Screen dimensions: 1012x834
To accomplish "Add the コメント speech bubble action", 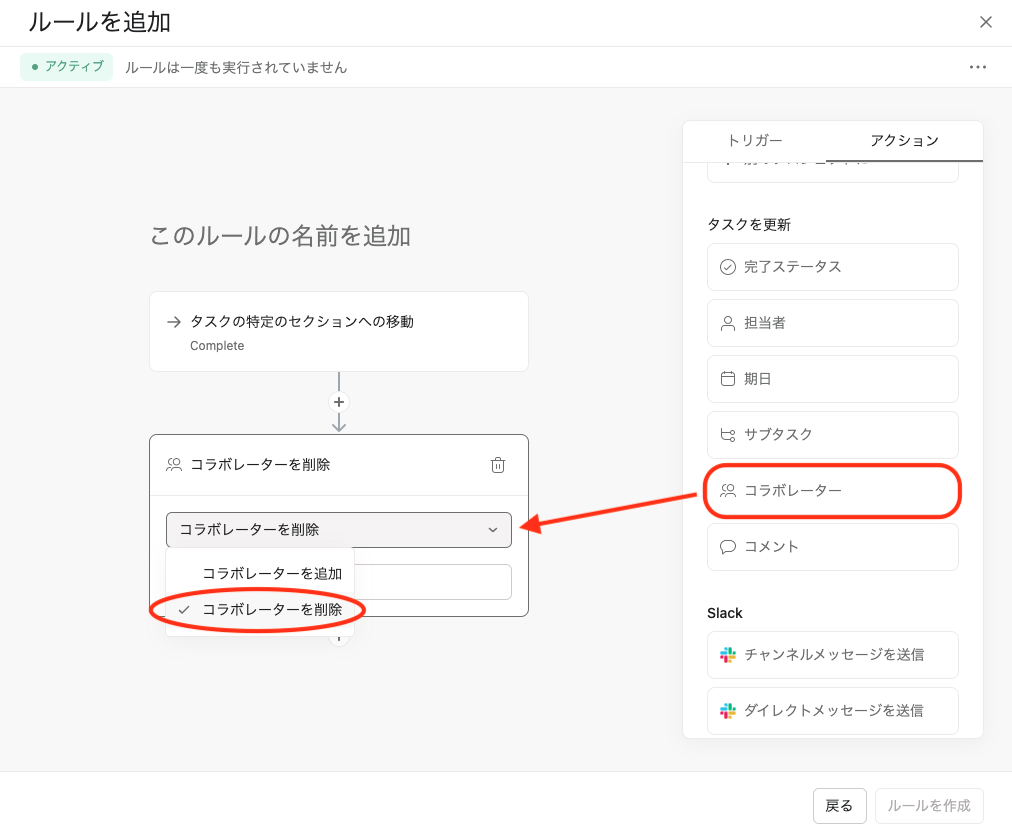I will (x=833, y=547).
